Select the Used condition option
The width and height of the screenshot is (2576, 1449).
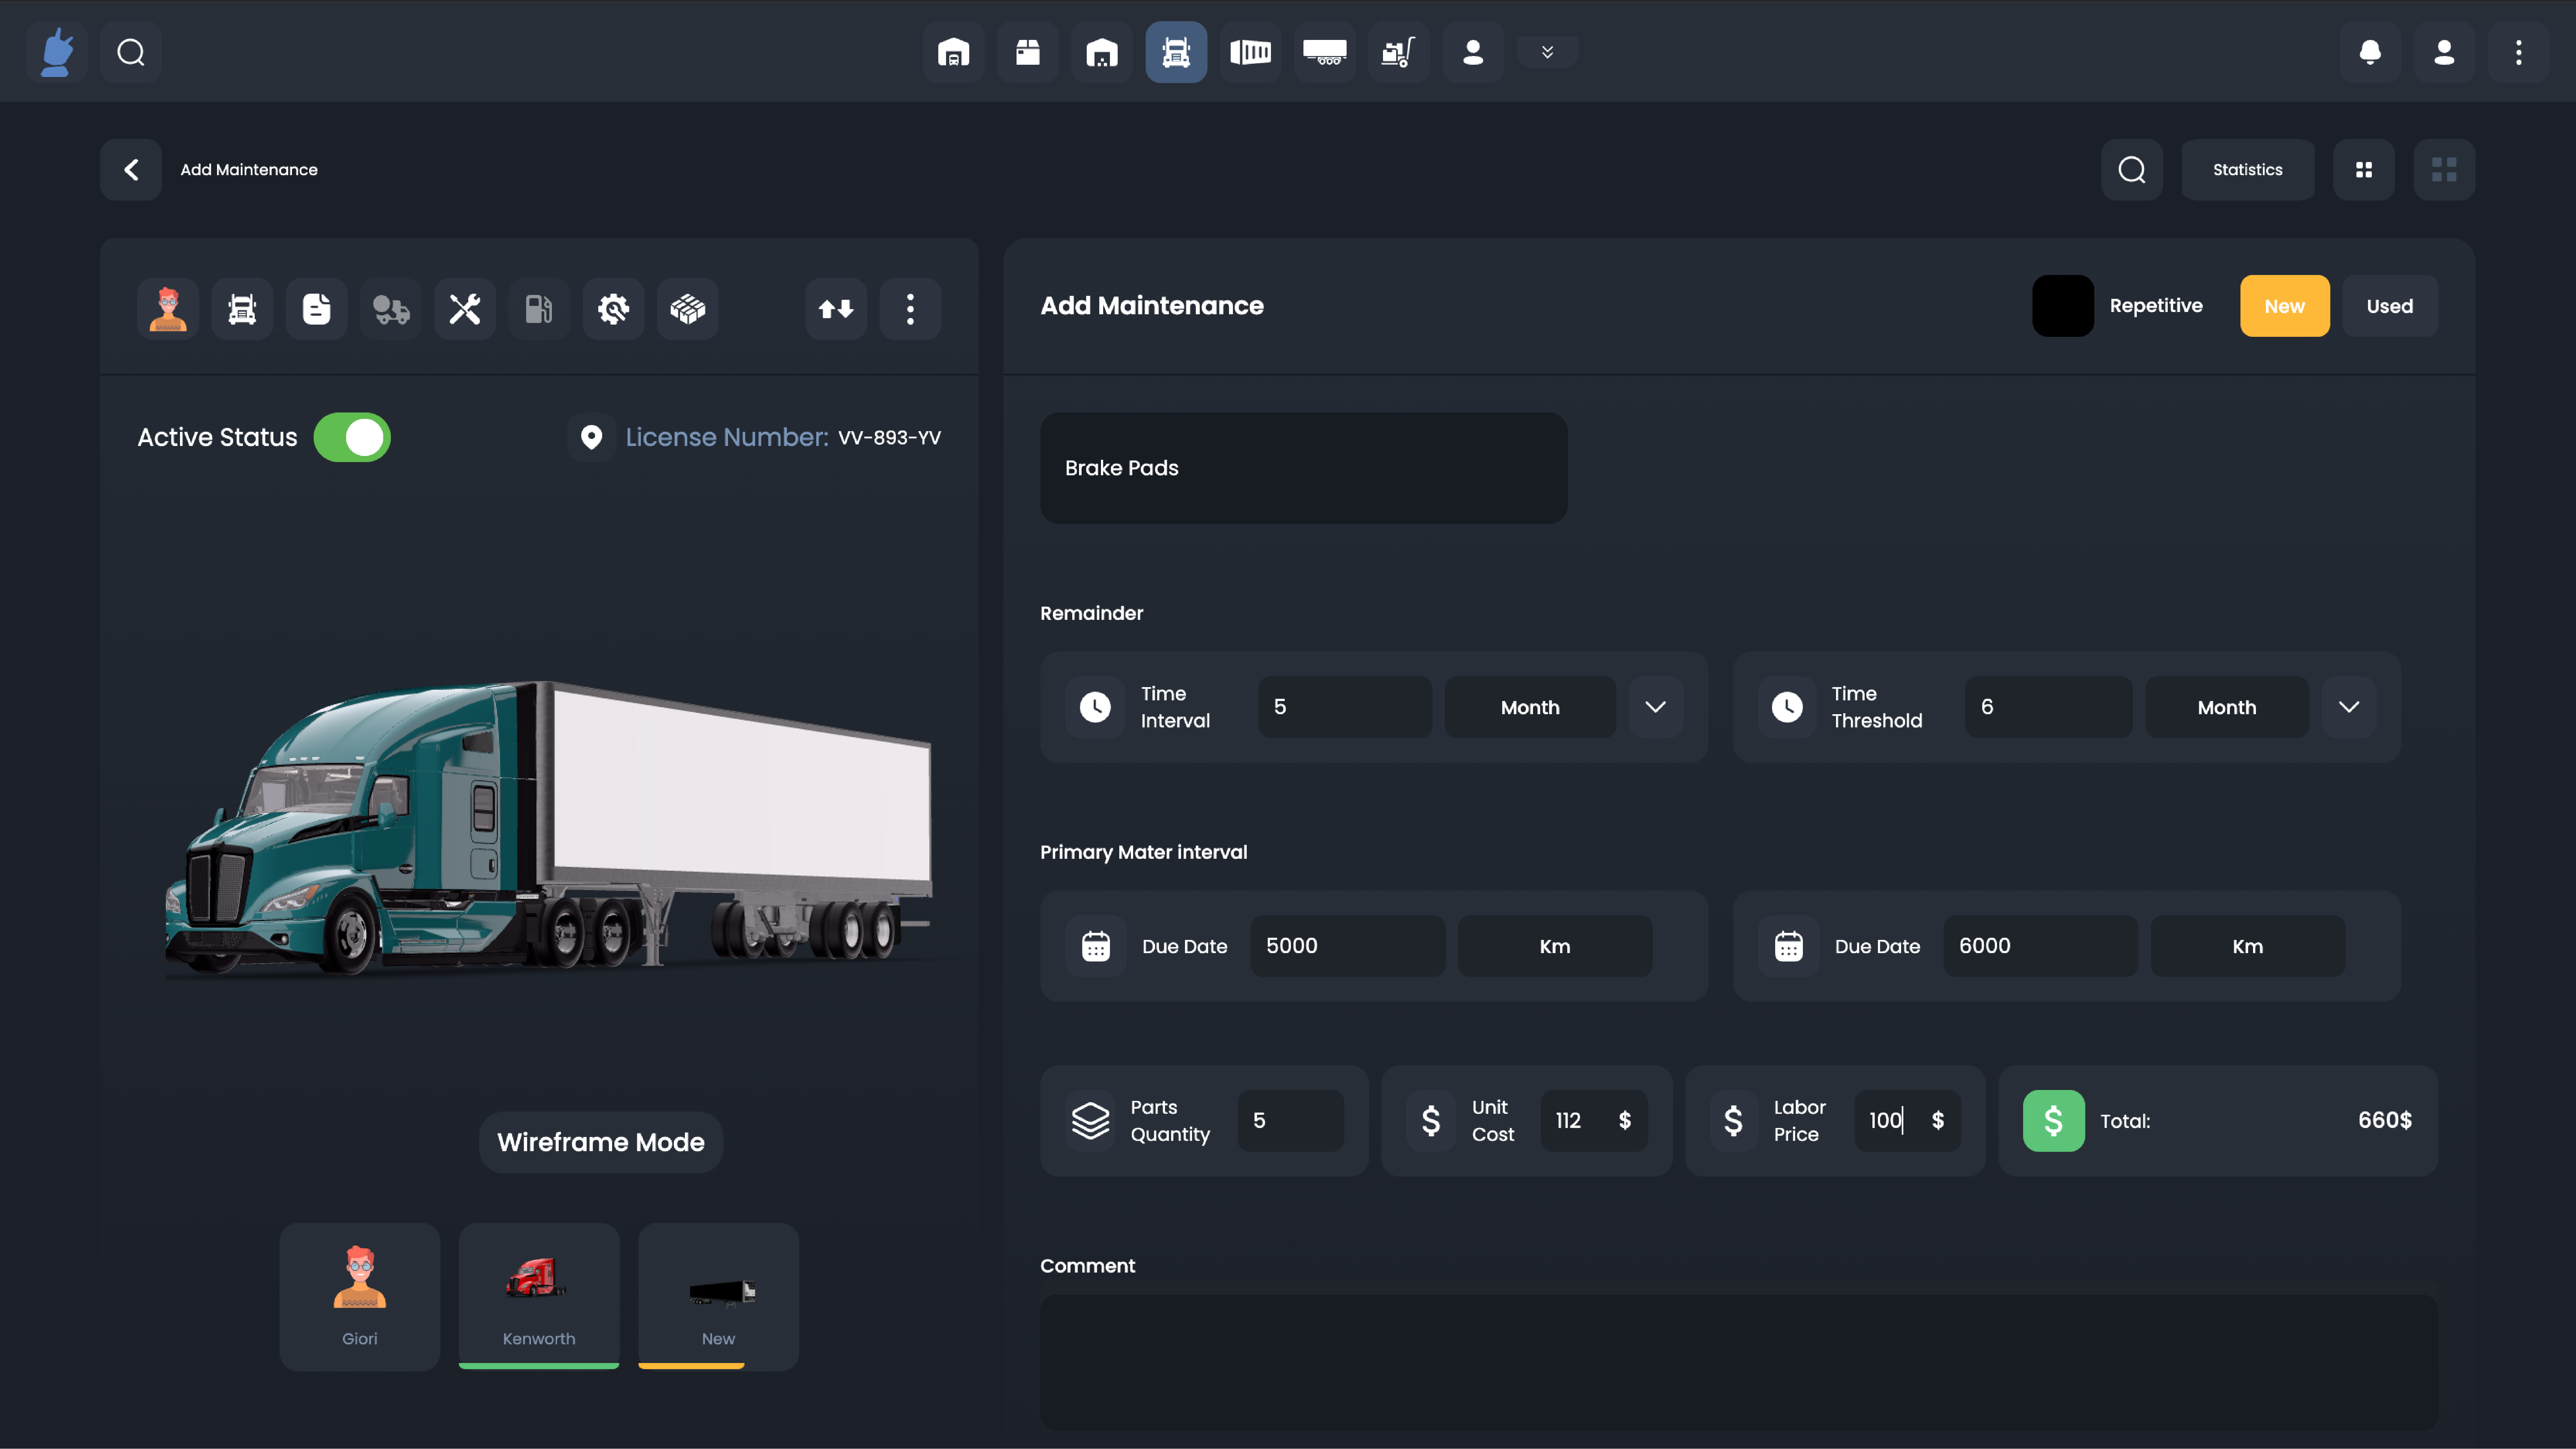[2390, 306]
